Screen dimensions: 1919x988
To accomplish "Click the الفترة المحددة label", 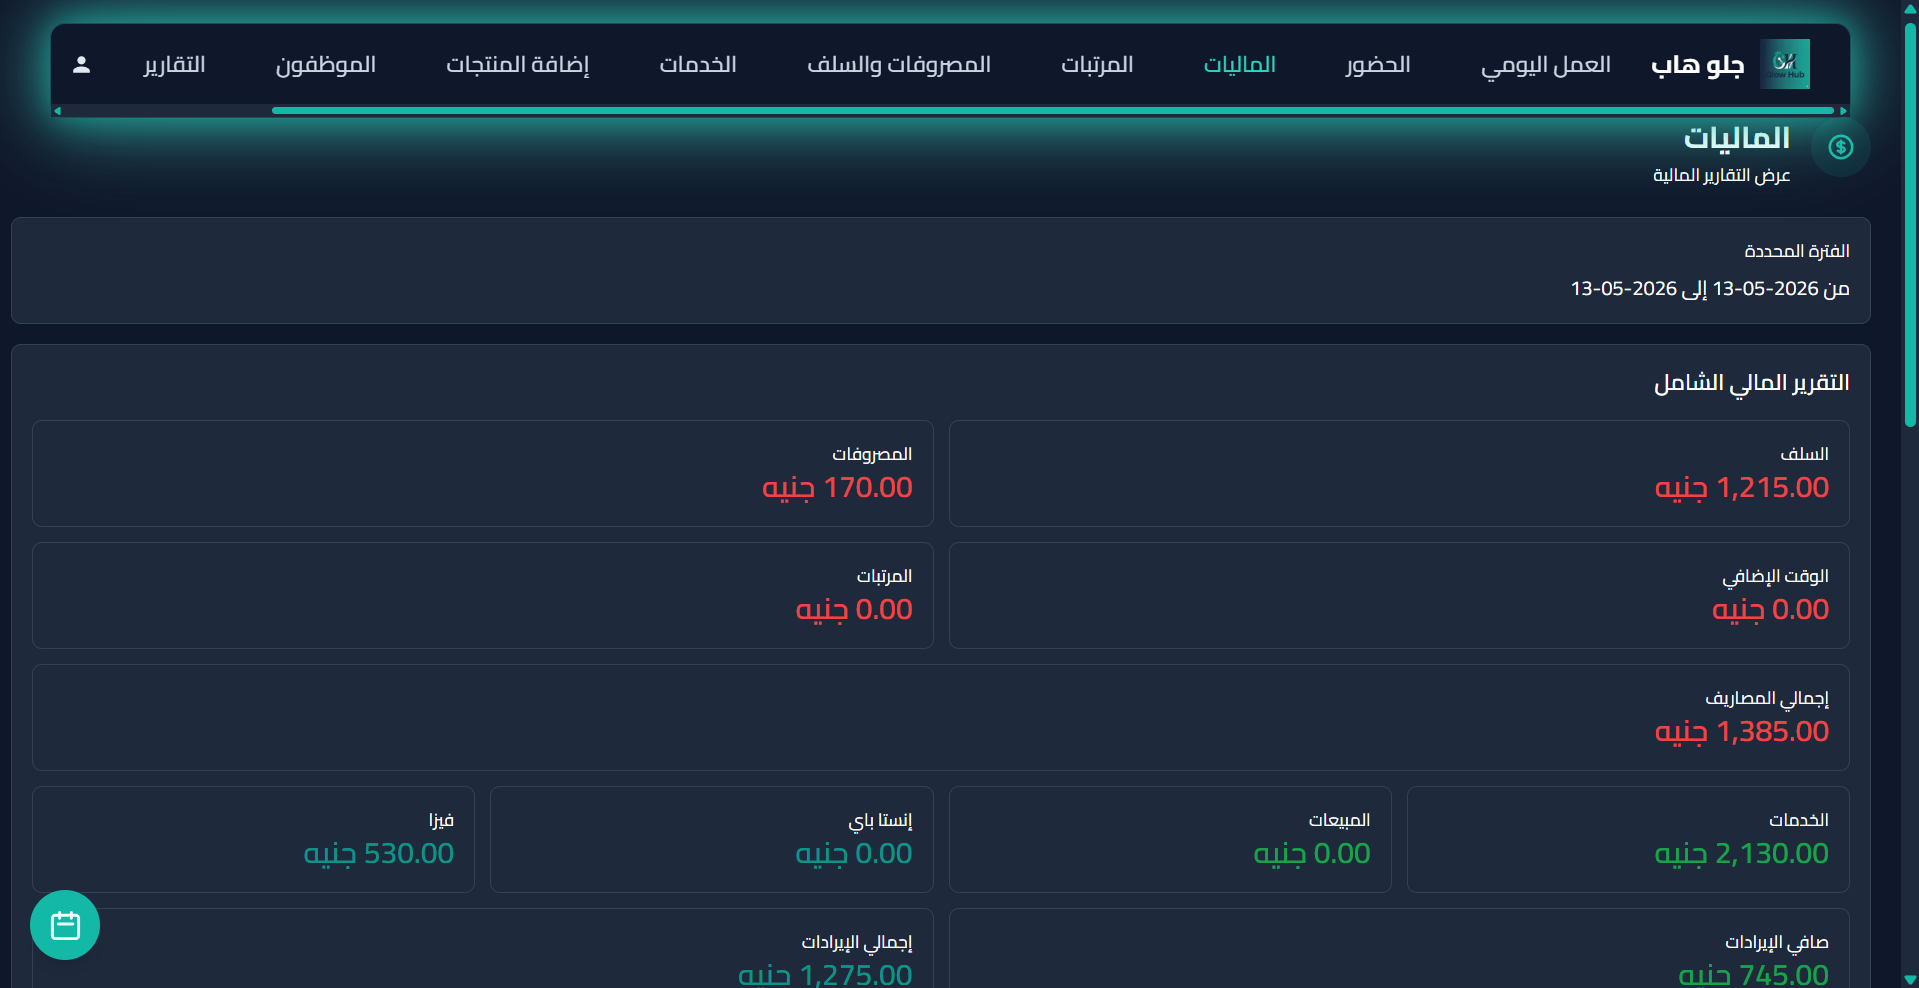I will pos(1797,251).
